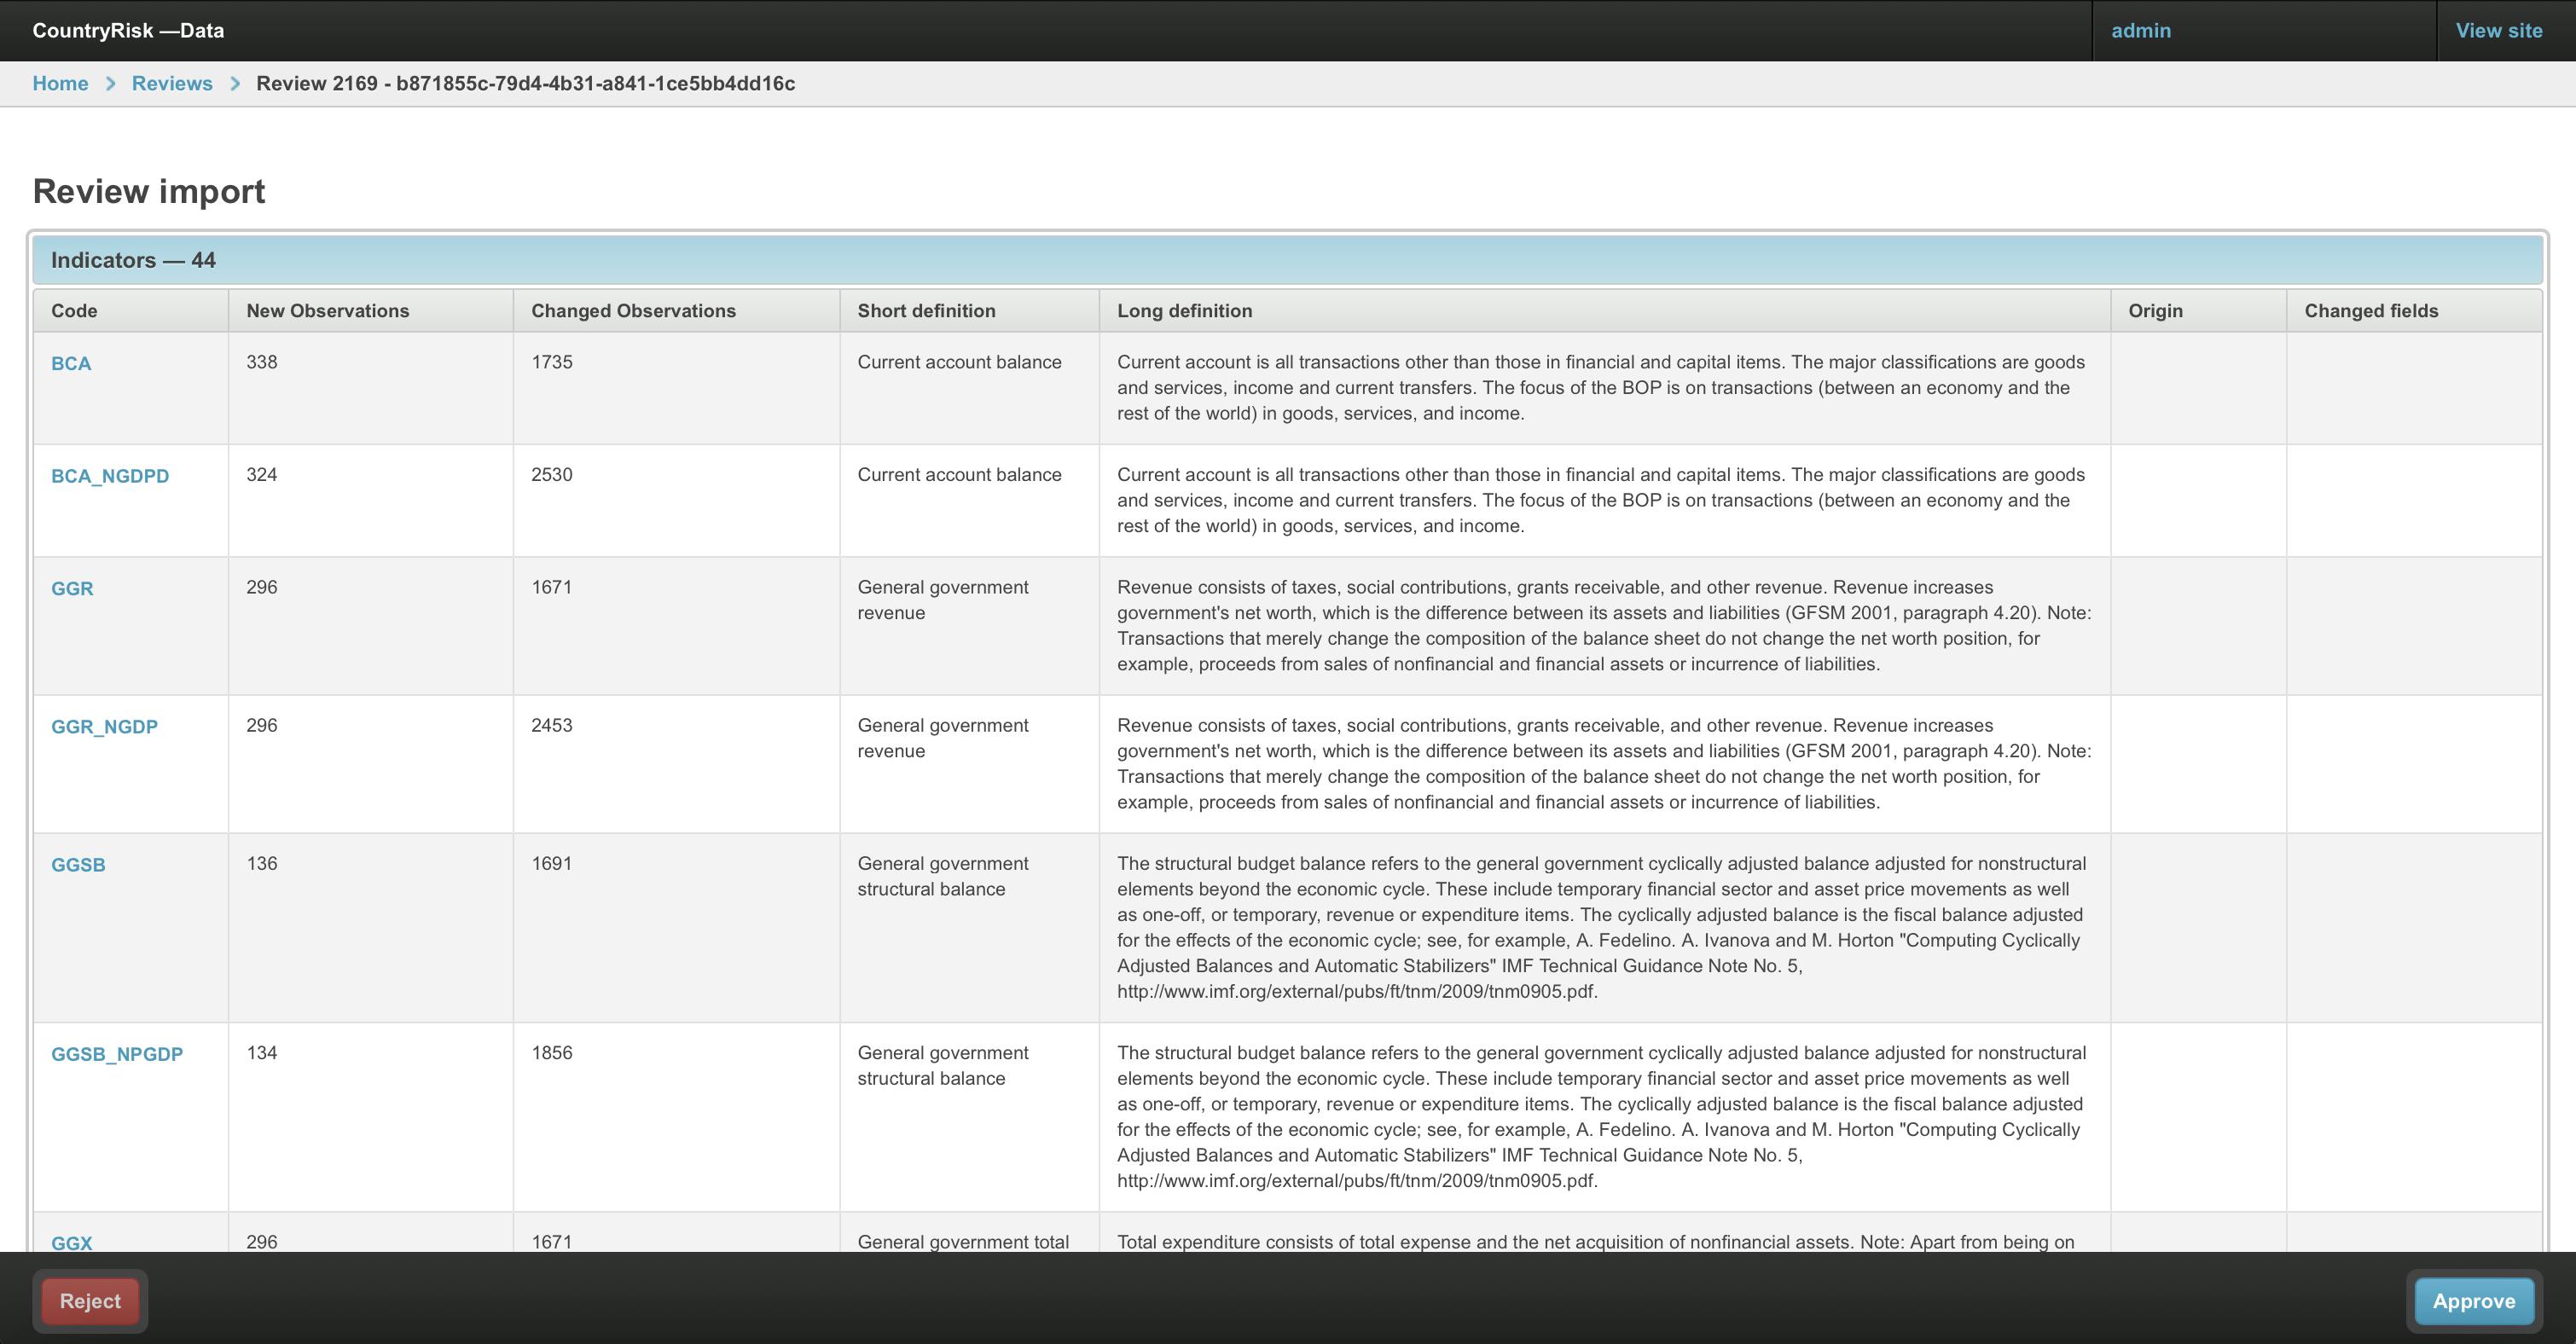This screenshot has width=2576, height=1344.
Task: Click GGSB_NPGDP row's structural balance short definition
Action: [x=943, y=1065]
